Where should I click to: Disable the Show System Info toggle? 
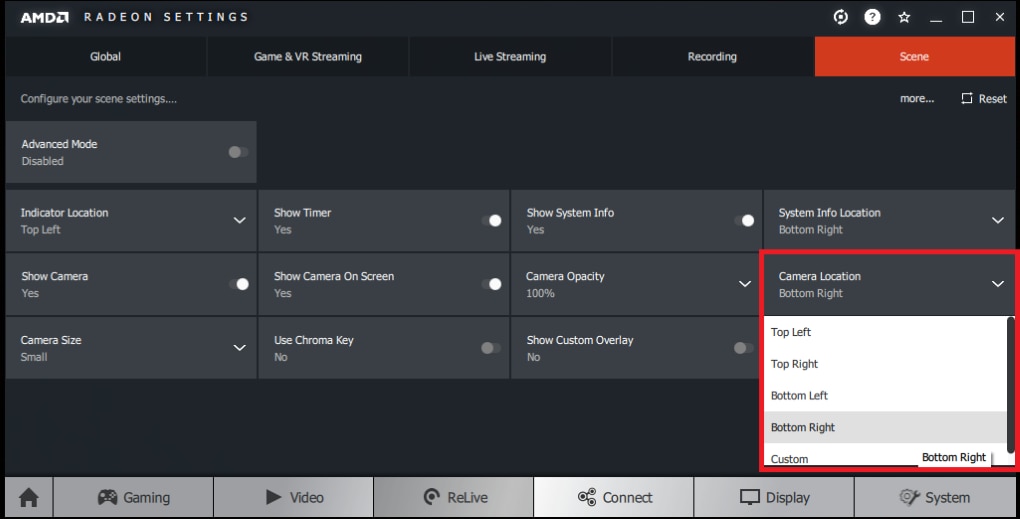744,220
